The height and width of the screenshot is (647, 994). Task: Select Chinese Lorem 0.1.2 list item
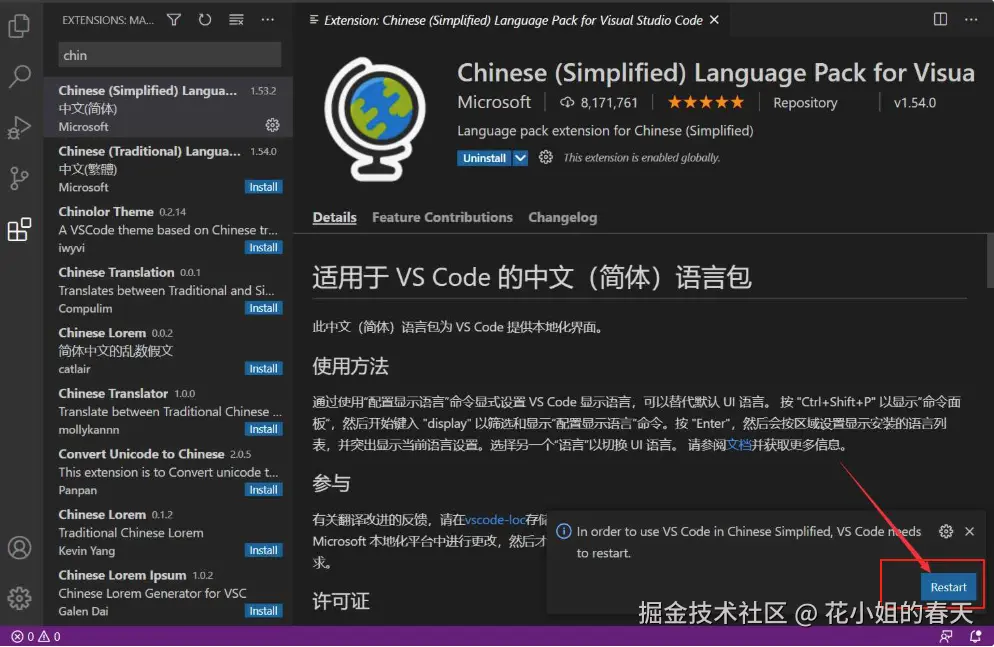(x=168, y=532)
